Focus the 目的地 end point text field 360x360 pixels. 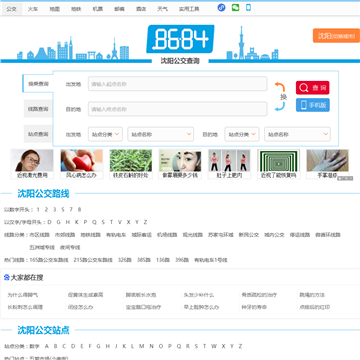coord(178,109)
